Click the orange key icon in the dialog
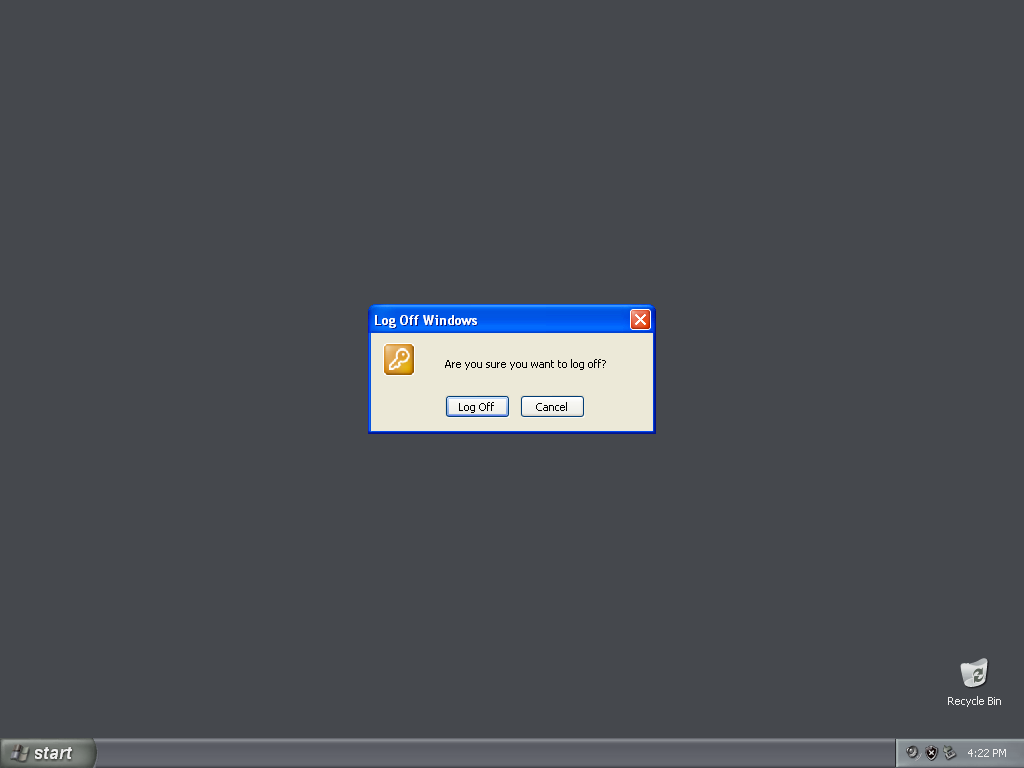 399,359
